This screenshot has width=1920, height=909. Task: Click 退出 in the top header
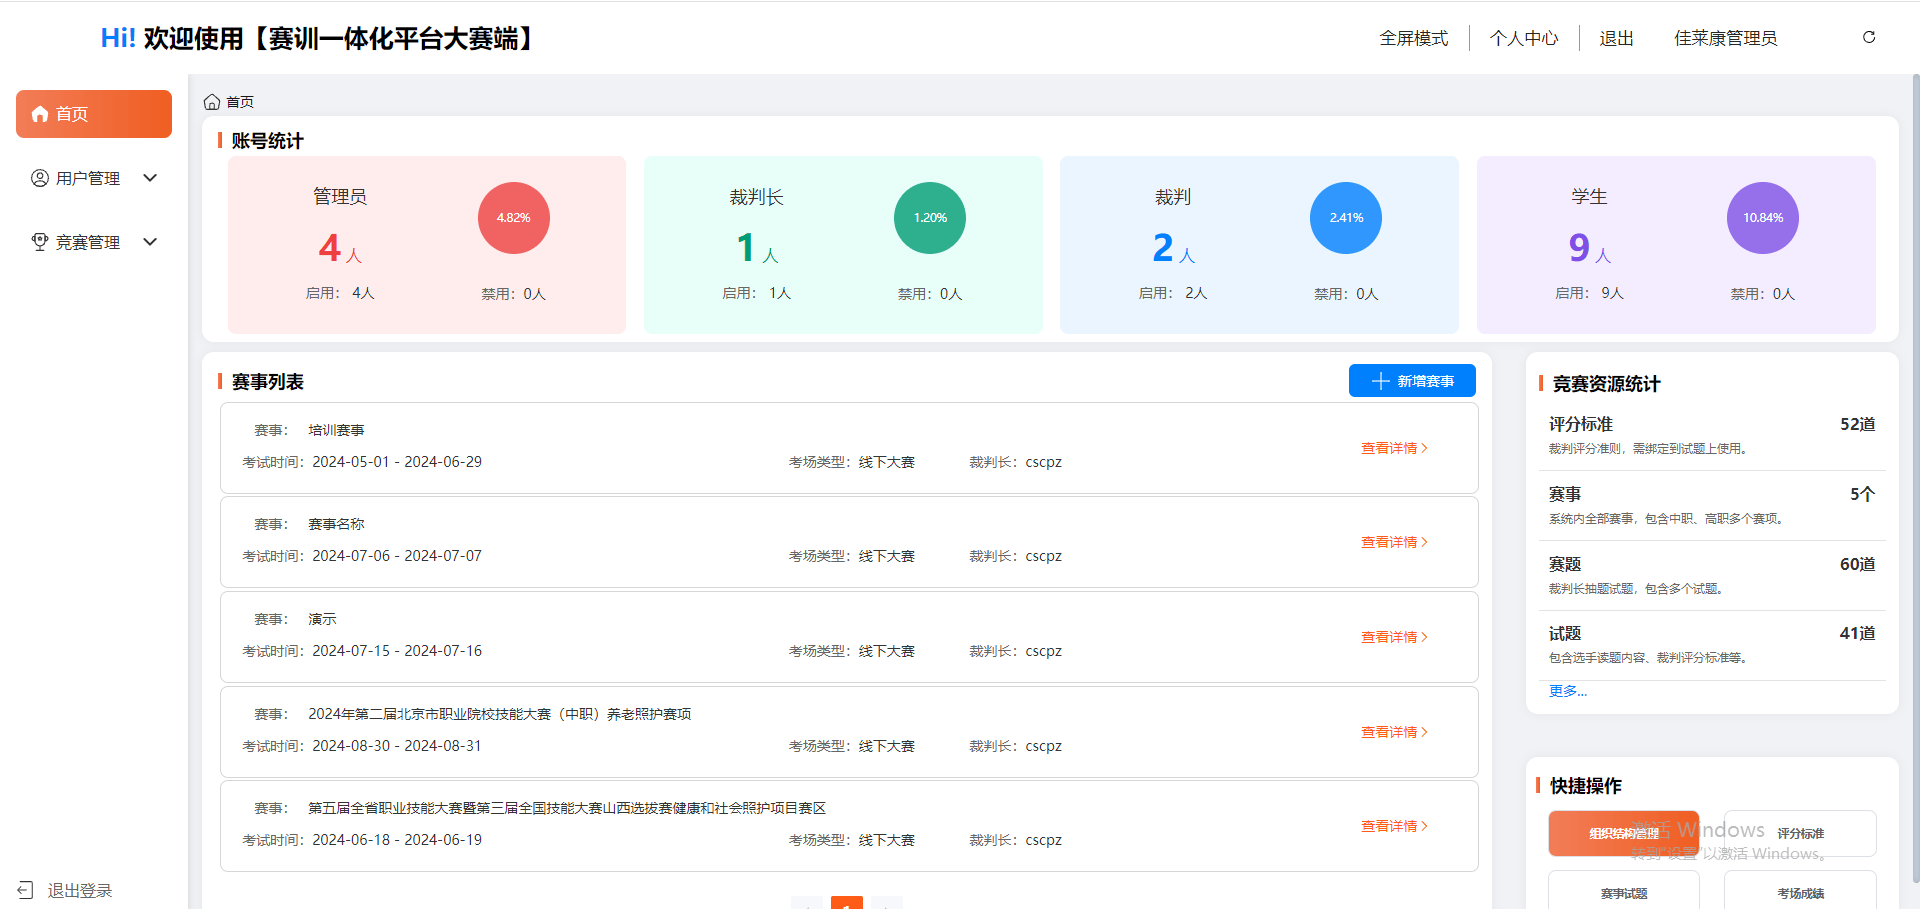coord(1616,38)
